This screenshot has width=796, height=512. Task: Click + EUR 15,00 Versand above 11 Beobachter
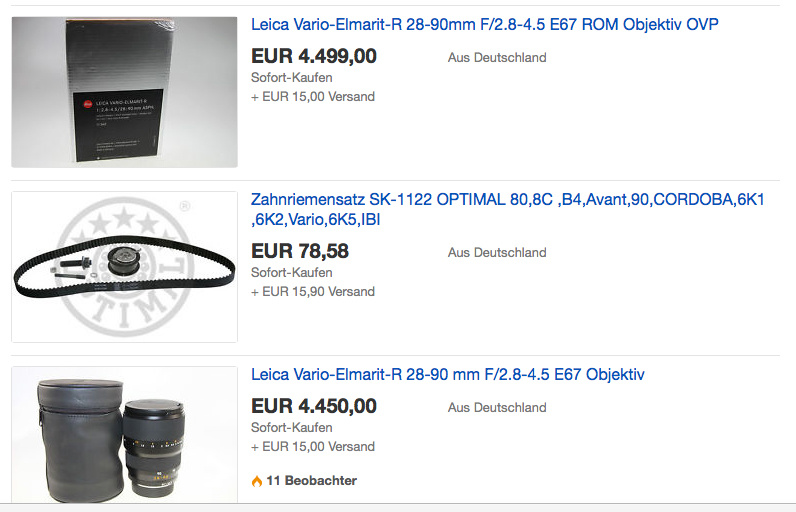[x=313, y=447]
